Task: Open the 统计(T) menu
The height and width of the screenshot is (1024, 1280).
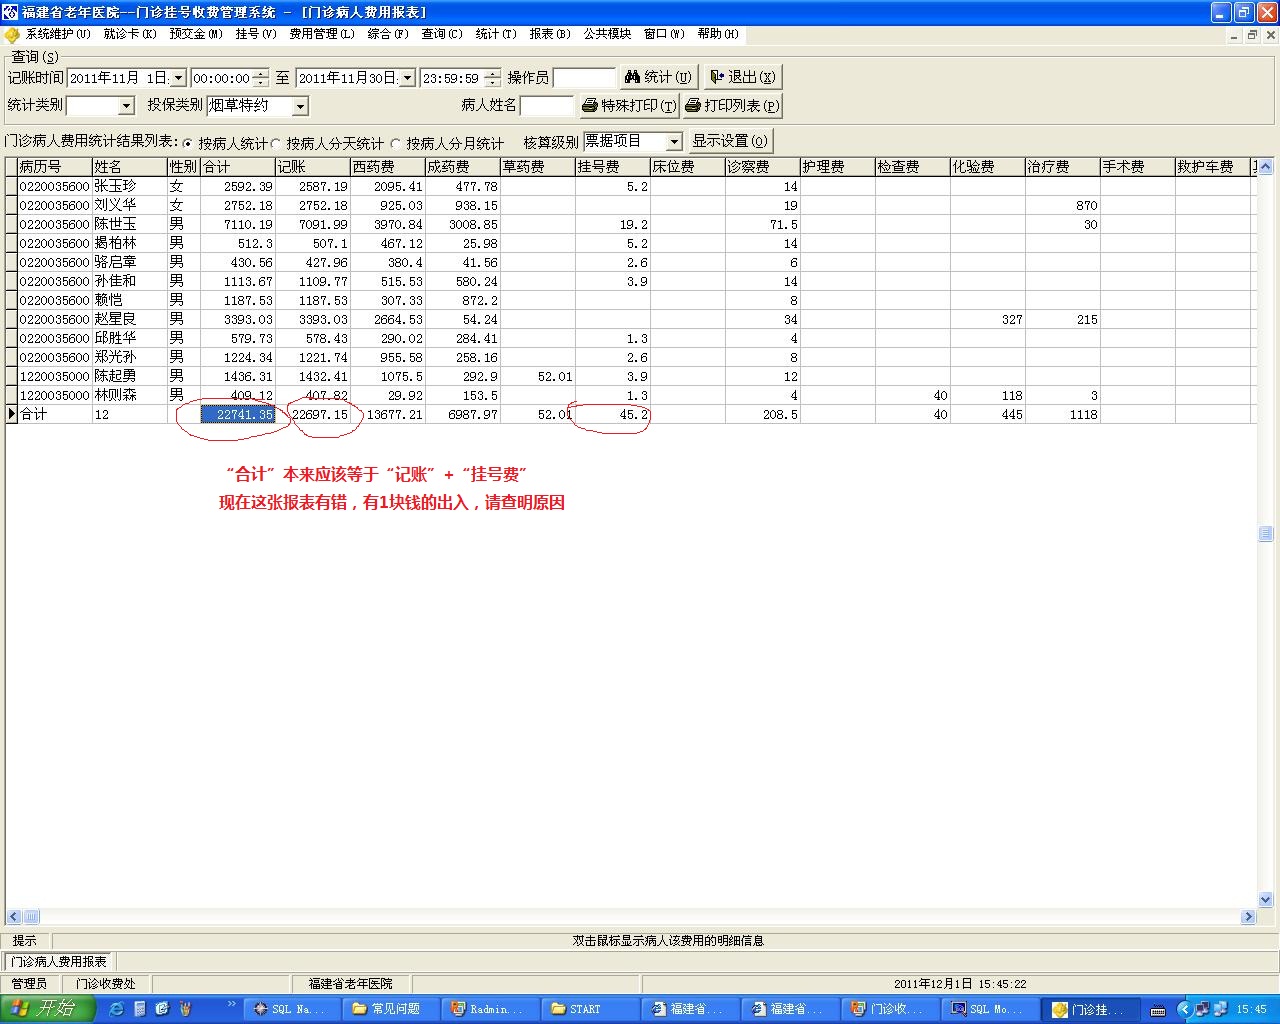Action: pos(496,34)
